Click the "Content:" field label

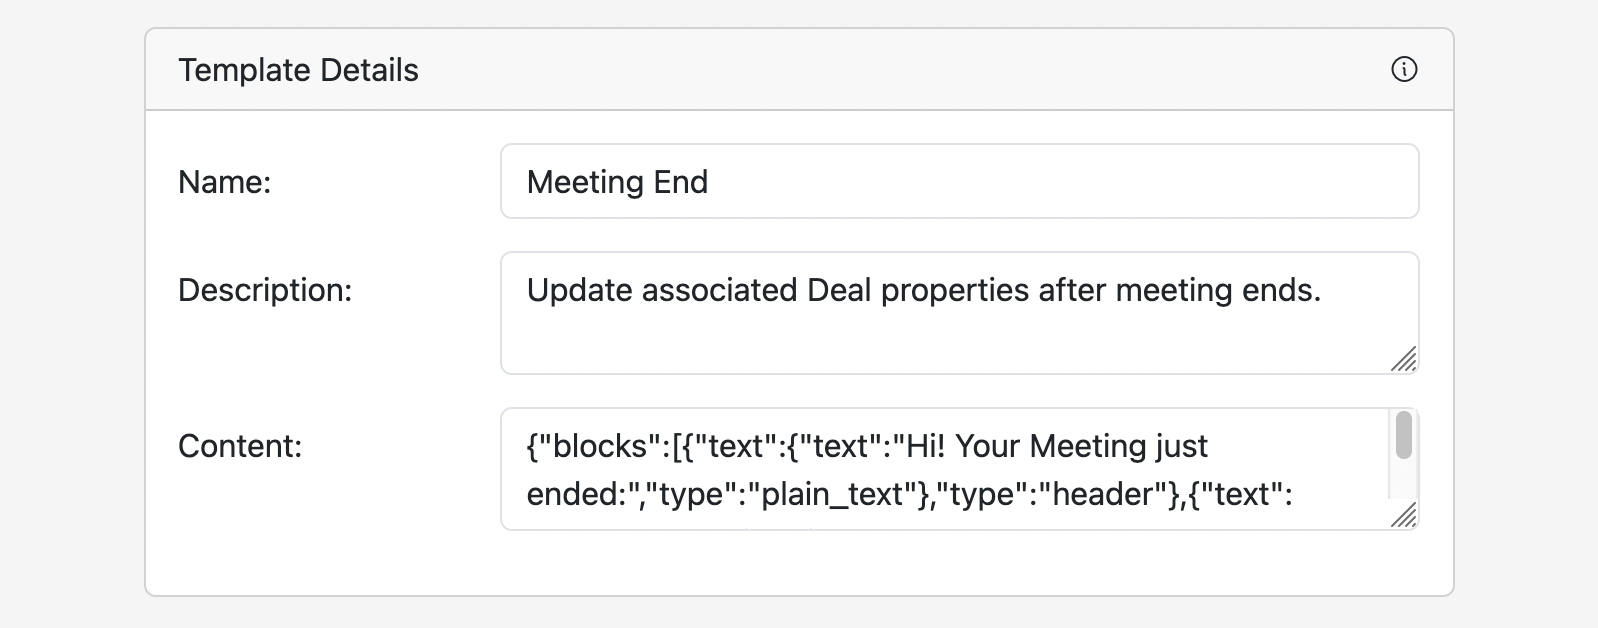tap(240, 446)
